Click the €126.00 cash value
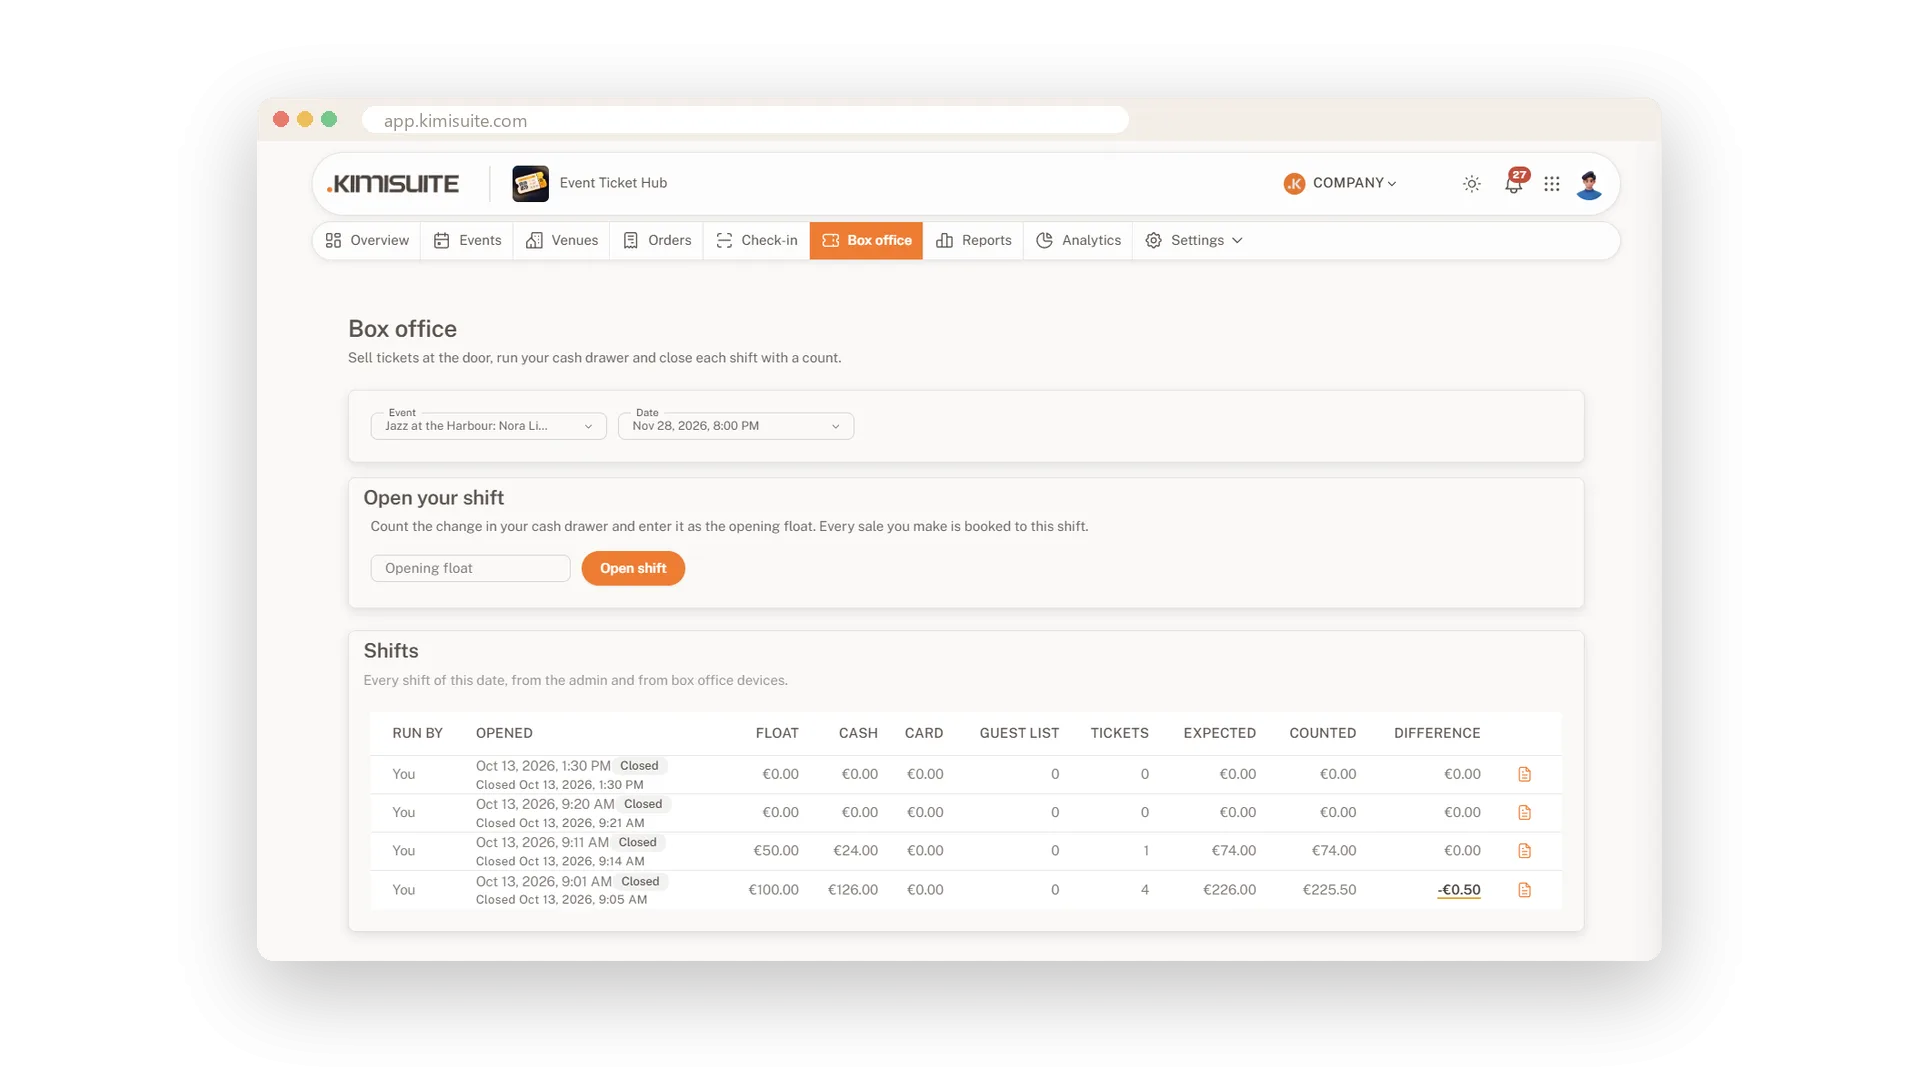Screen dimensions: 1920x1080 852,890
